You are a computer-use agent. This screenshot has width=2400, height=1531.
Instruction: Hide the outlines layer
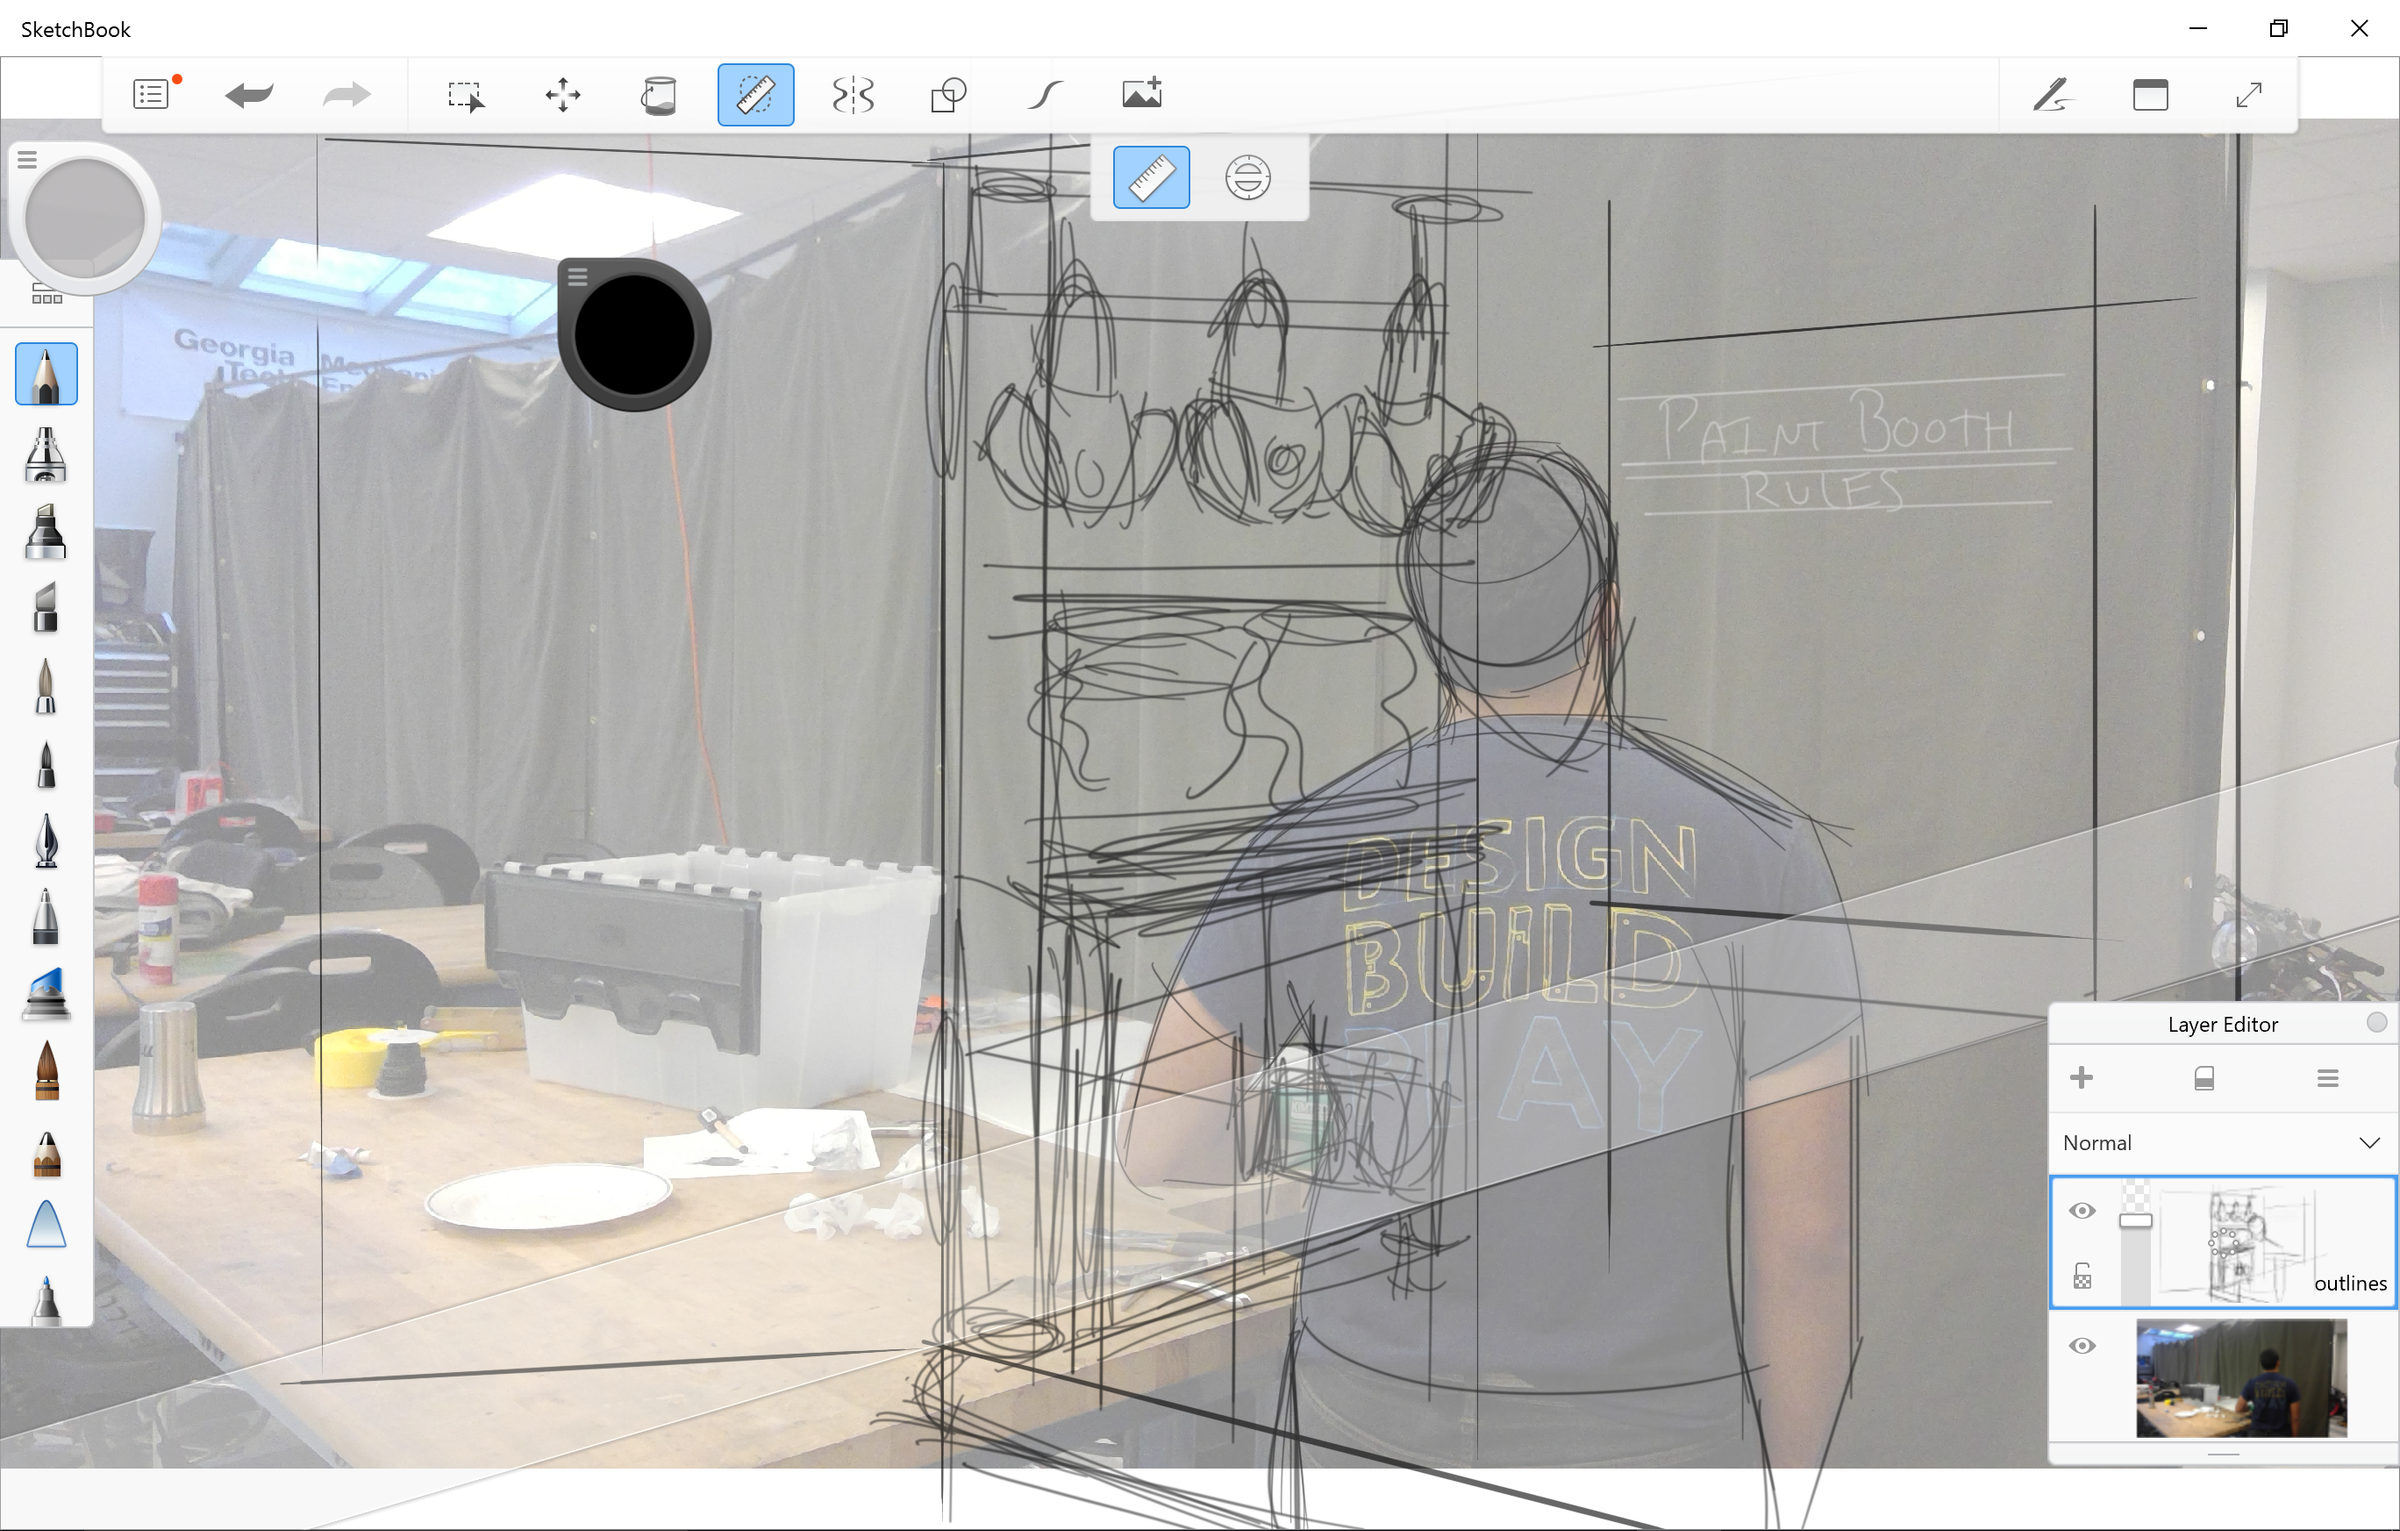click(2082, 1210)
